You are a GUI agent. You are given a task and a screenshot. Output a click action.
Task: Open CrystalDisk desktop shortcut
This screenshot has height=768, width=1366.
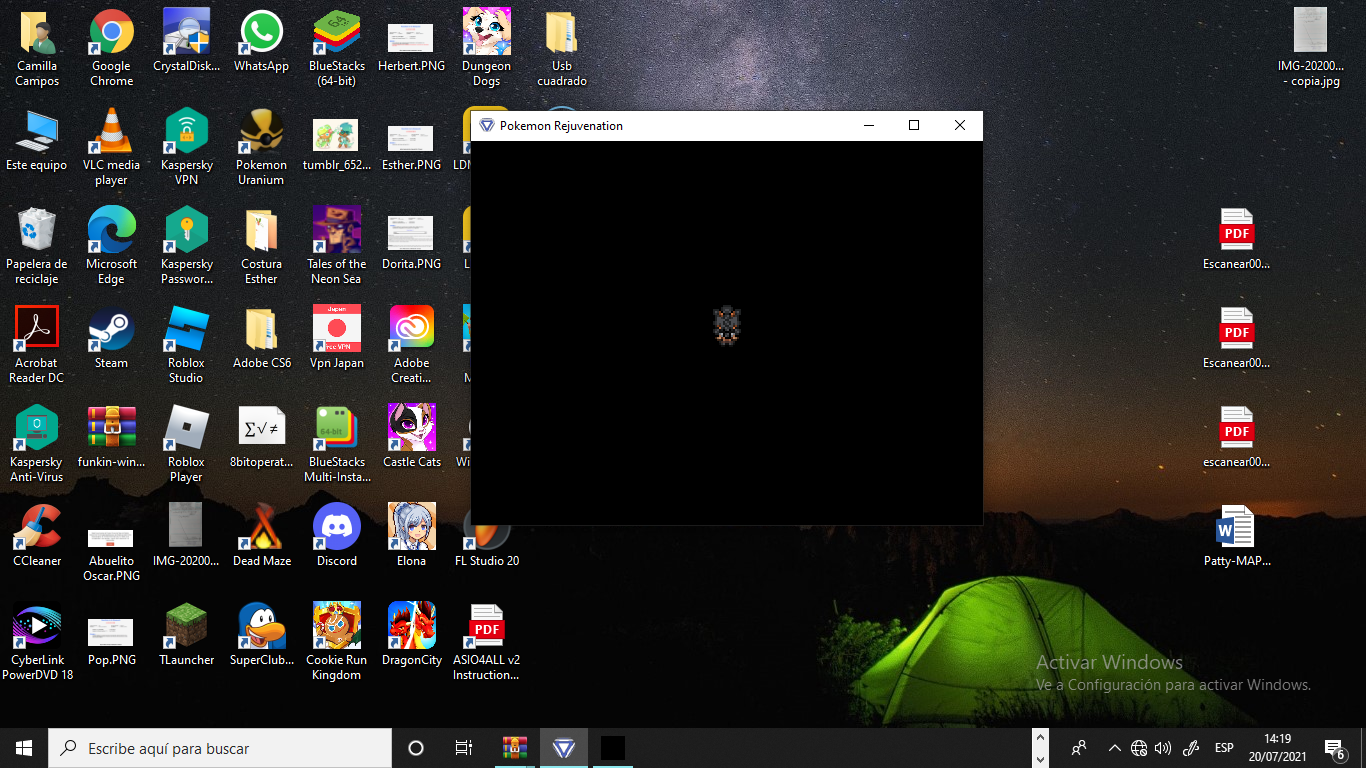click(x=186, y=33)
